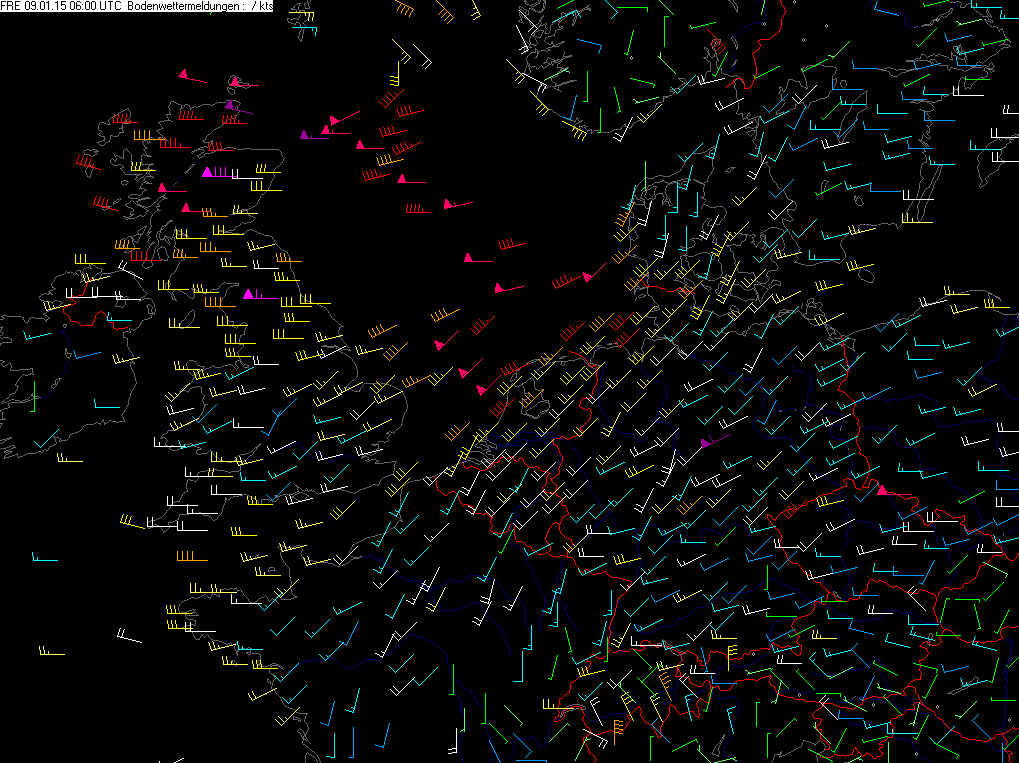Click red wind barb in southern Norway interior
Viewport: 1019px width, 763px height.
point(716,42)
